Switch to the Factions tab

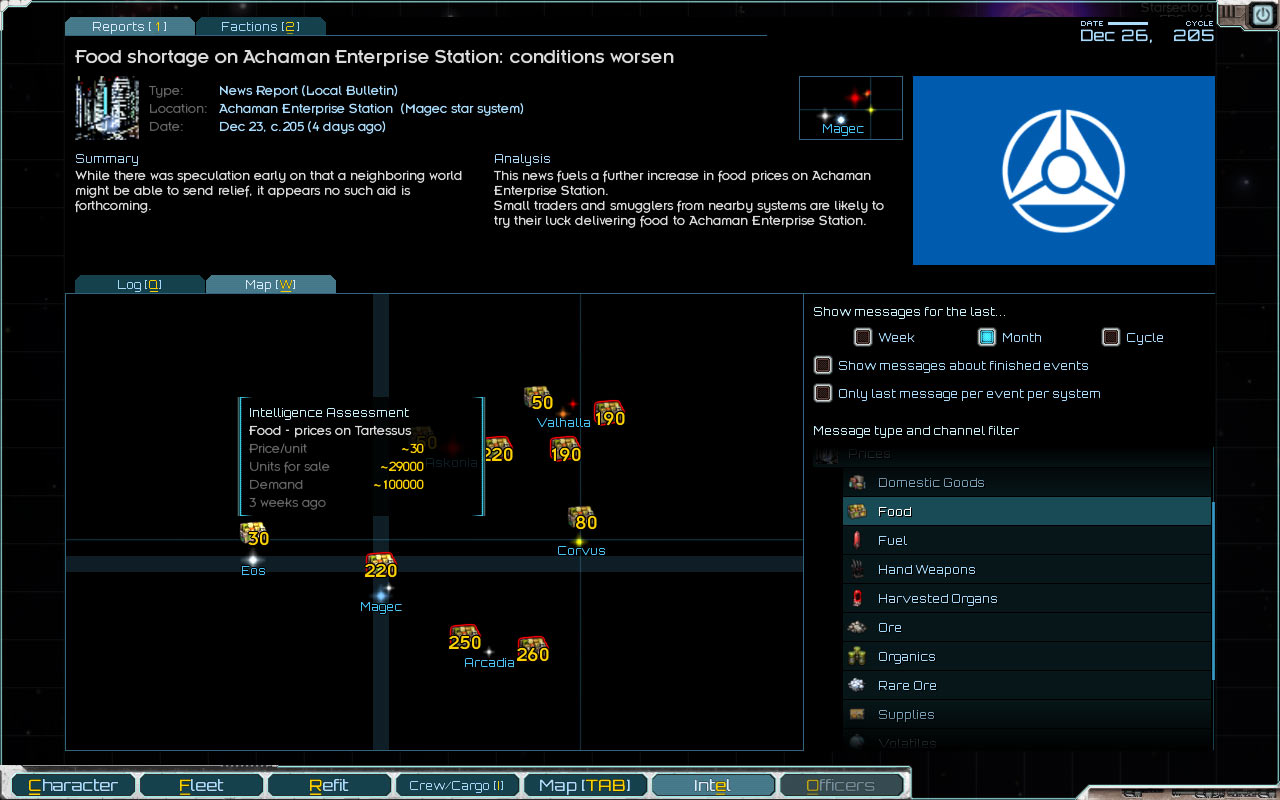[261, 27]
